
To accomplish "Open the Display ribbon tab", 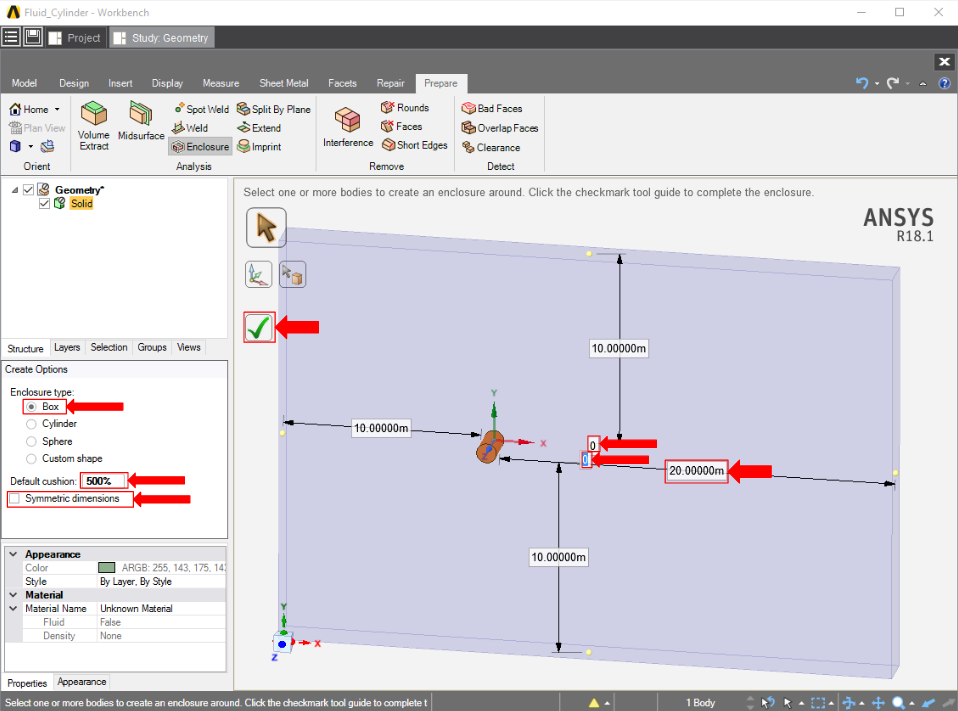I will [167, 83].
